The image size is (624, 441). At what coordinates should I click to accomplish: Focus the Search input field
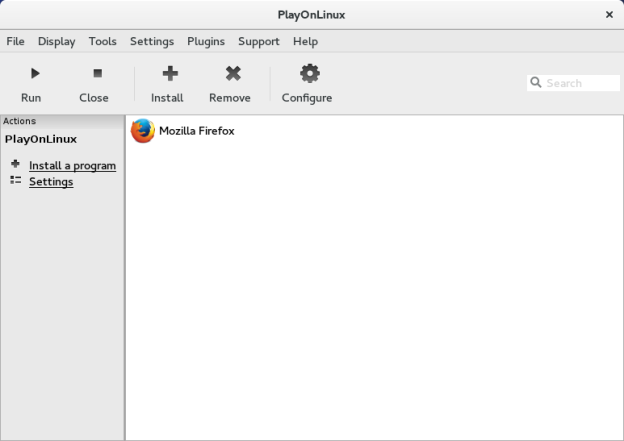point(580,83)
